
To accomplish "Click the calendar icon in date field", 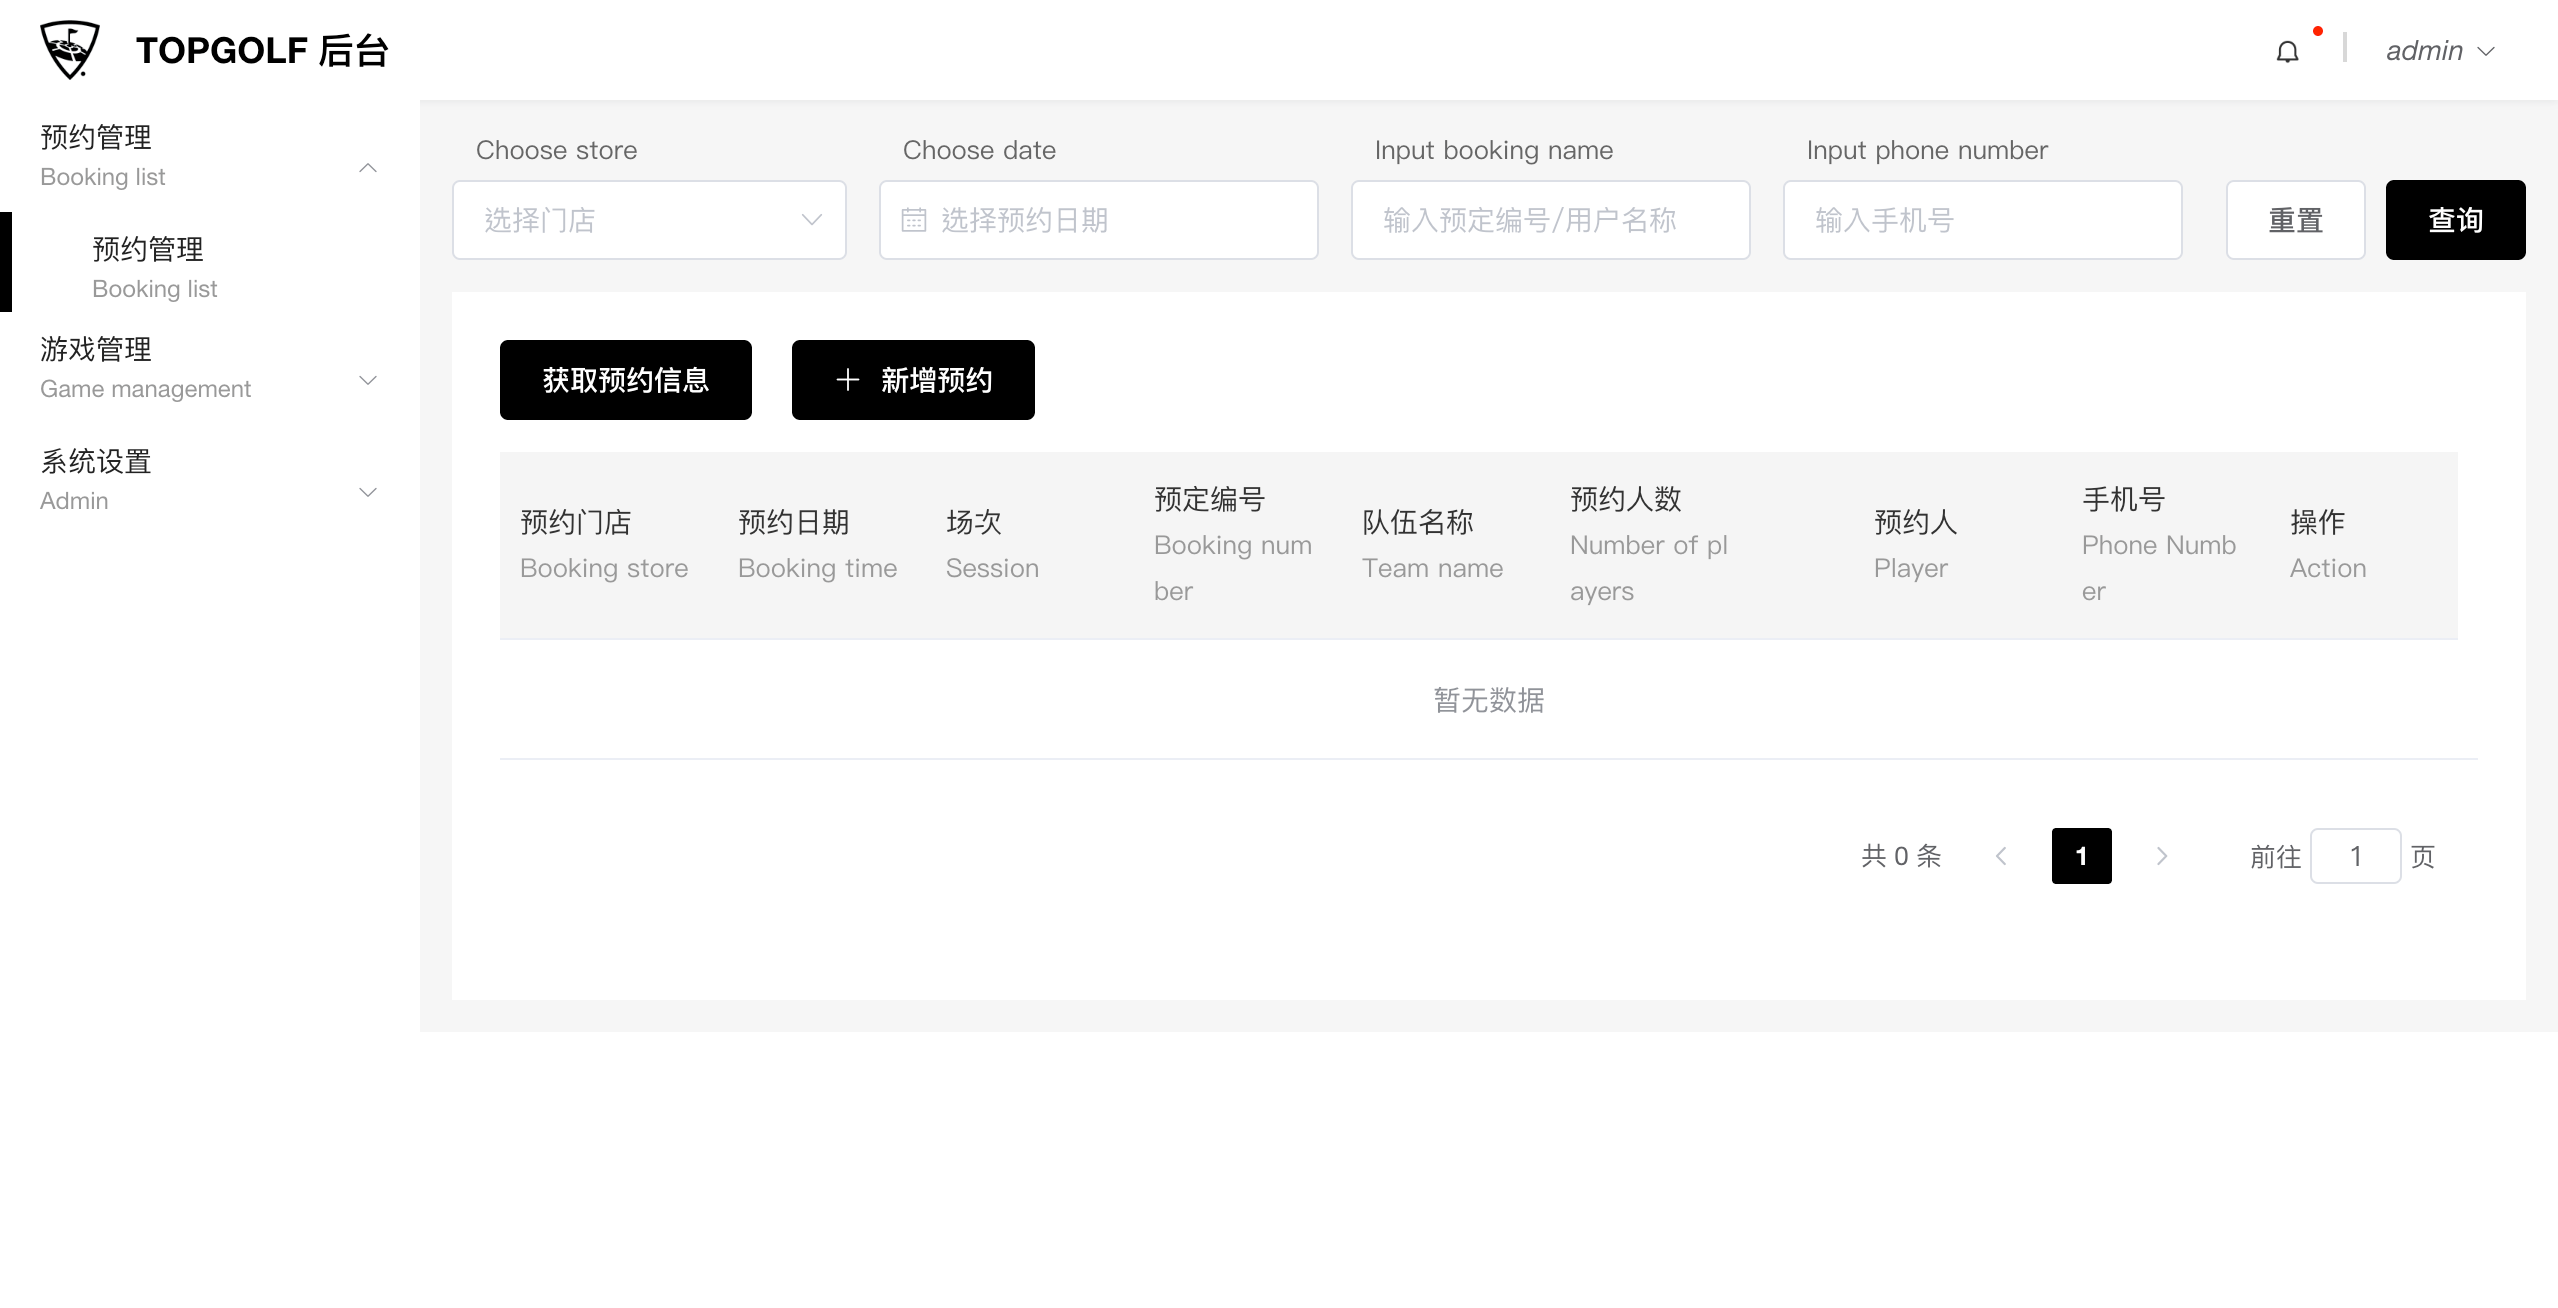I will tap(913, 220).
